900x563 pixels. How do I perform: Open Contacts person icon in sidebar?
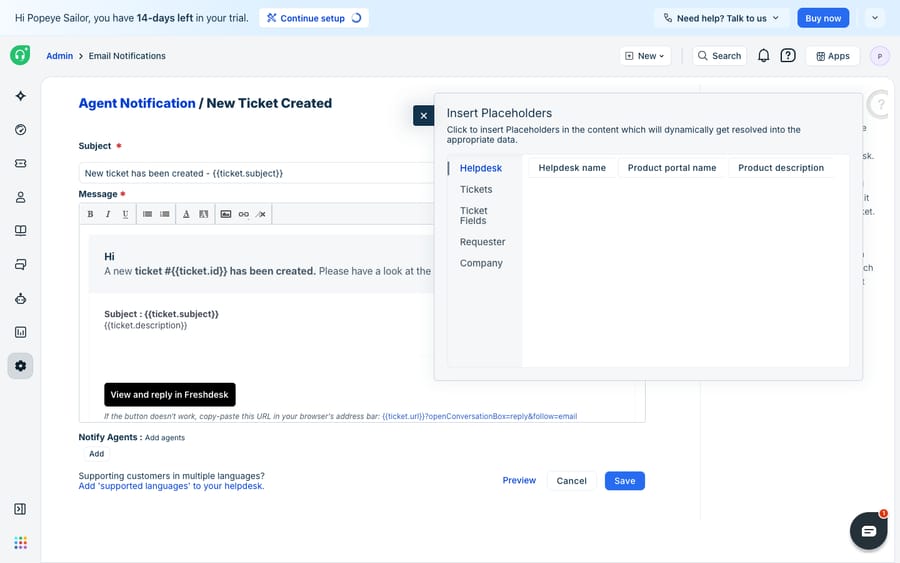point(21,197)
